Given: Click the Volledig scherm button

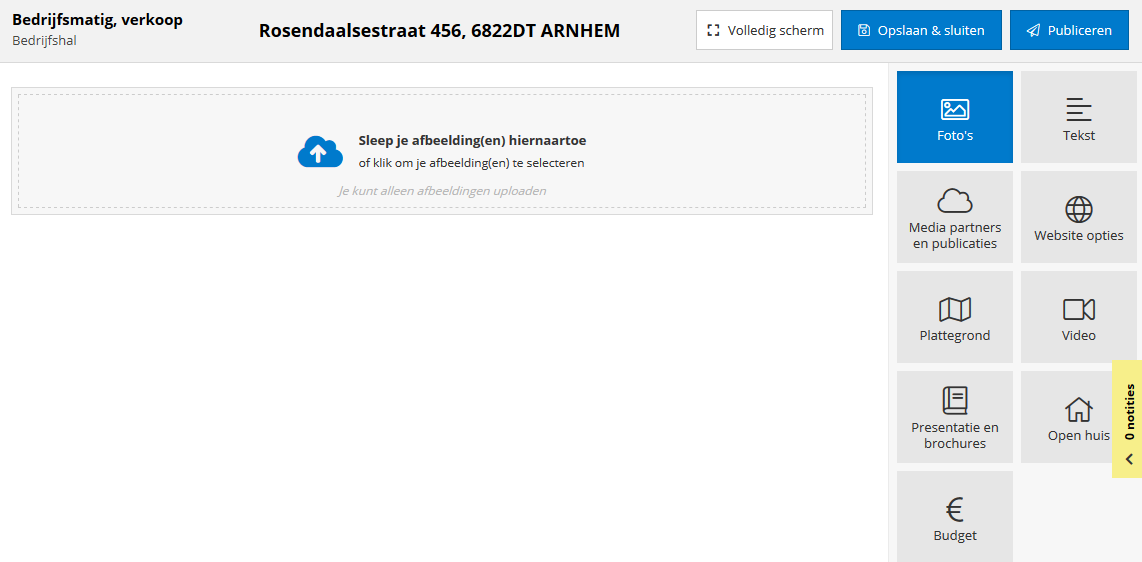Looking at the screenshot, I should point(764,31).
